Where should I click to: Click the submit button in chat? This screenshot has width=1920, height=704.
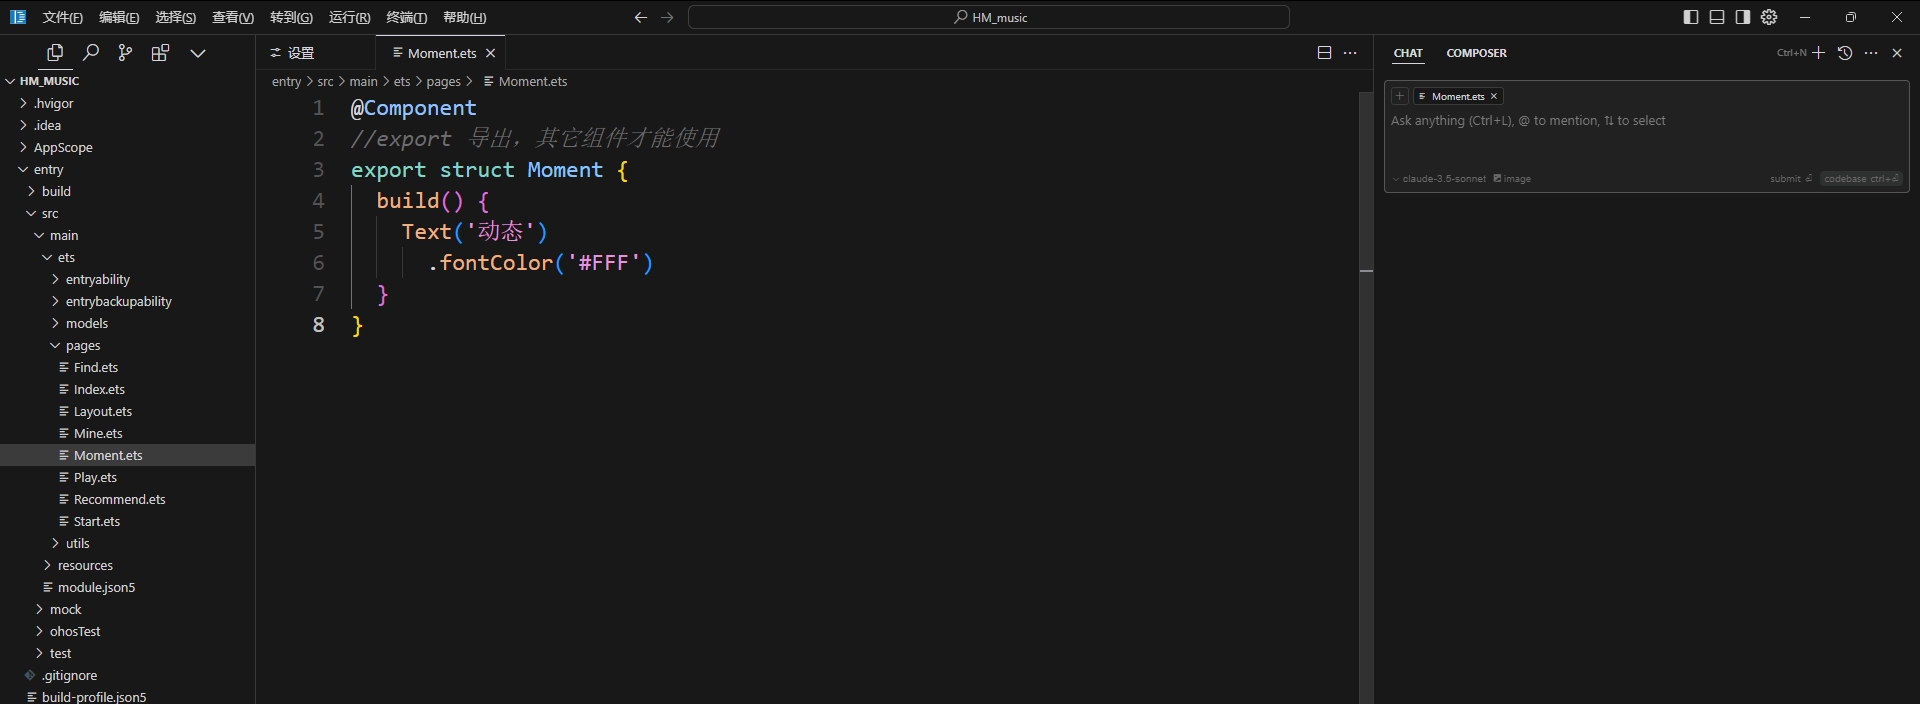pyautogui.click(x=1790, y=179)
